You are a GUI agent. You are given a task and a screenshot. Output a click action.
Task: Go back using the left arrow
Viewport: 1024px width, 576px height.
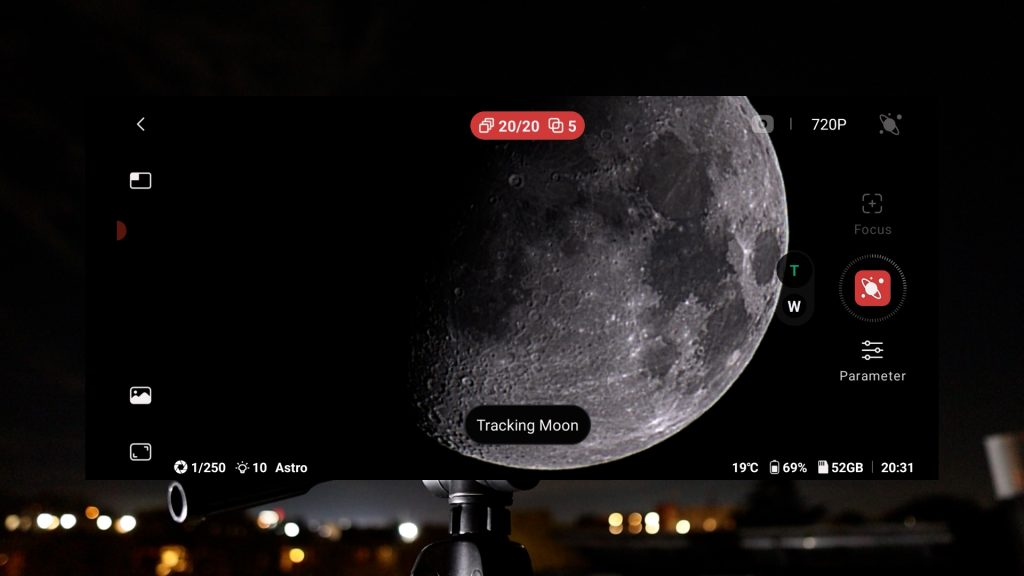[x=140, y=124]
